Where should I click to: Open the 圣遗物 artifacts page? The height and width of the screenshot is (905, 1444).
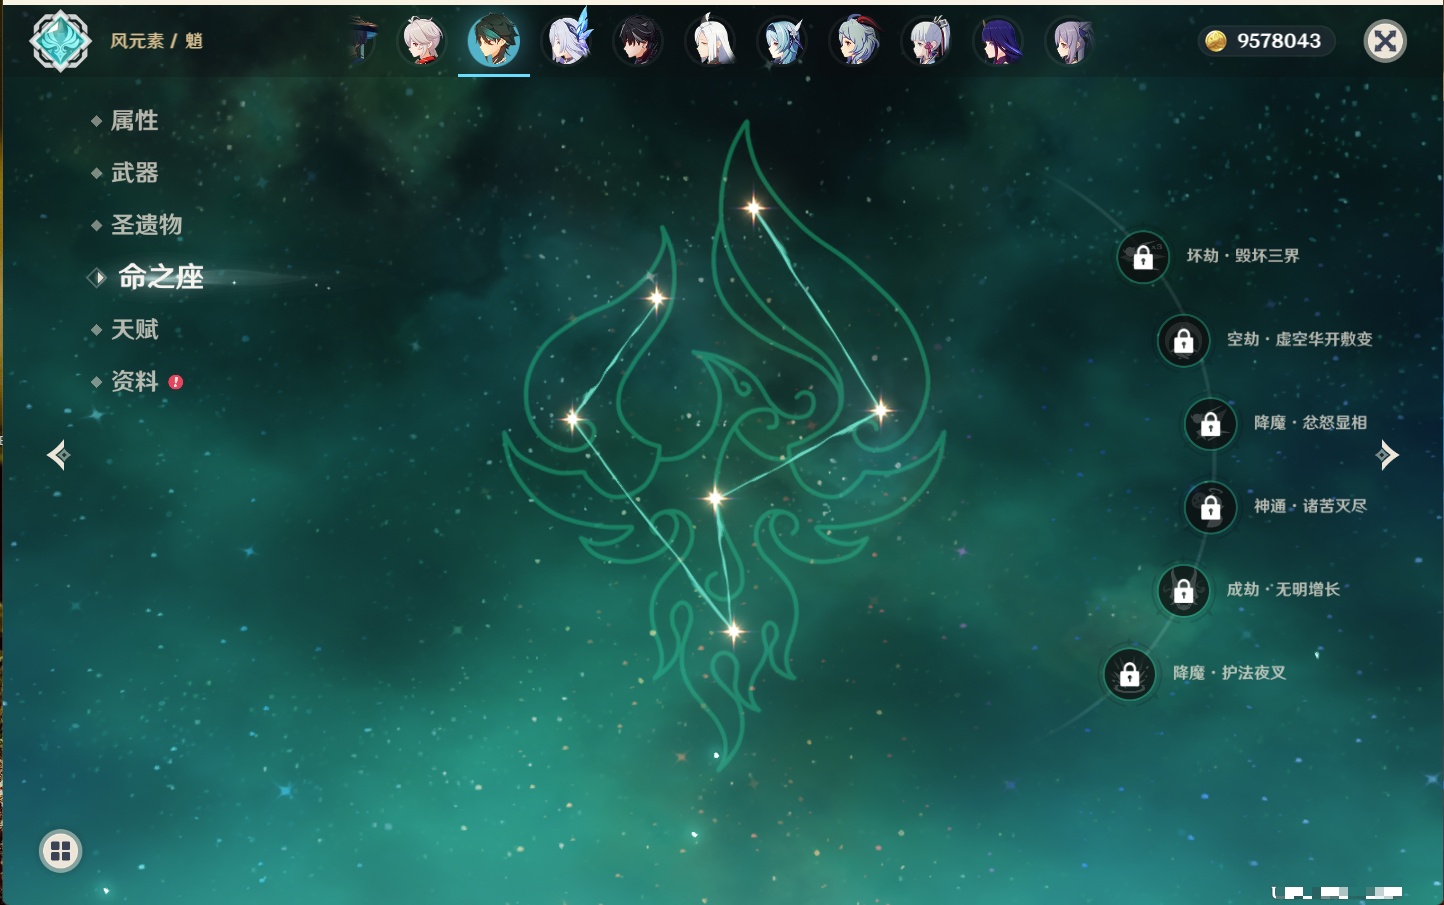[x=146, y=225]
